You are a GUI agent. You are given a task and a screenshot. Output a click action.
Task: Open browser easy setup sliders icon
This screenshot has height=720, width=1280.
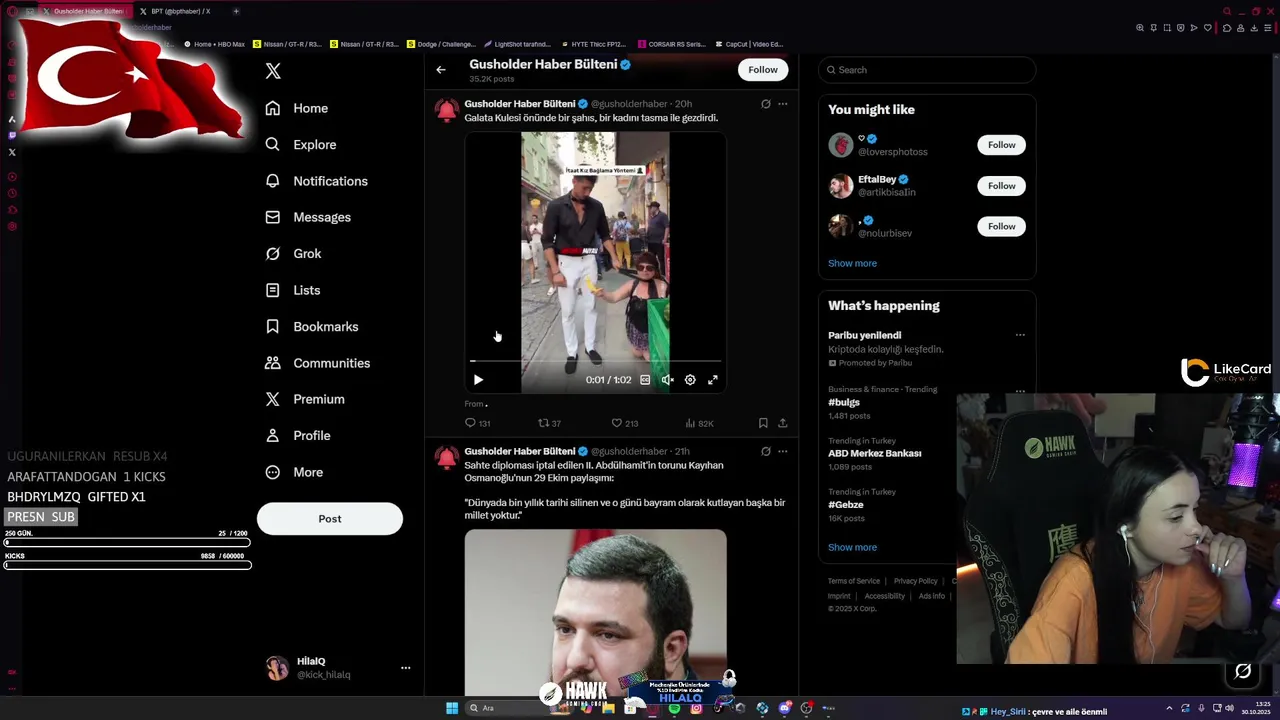coord(1267,28)
